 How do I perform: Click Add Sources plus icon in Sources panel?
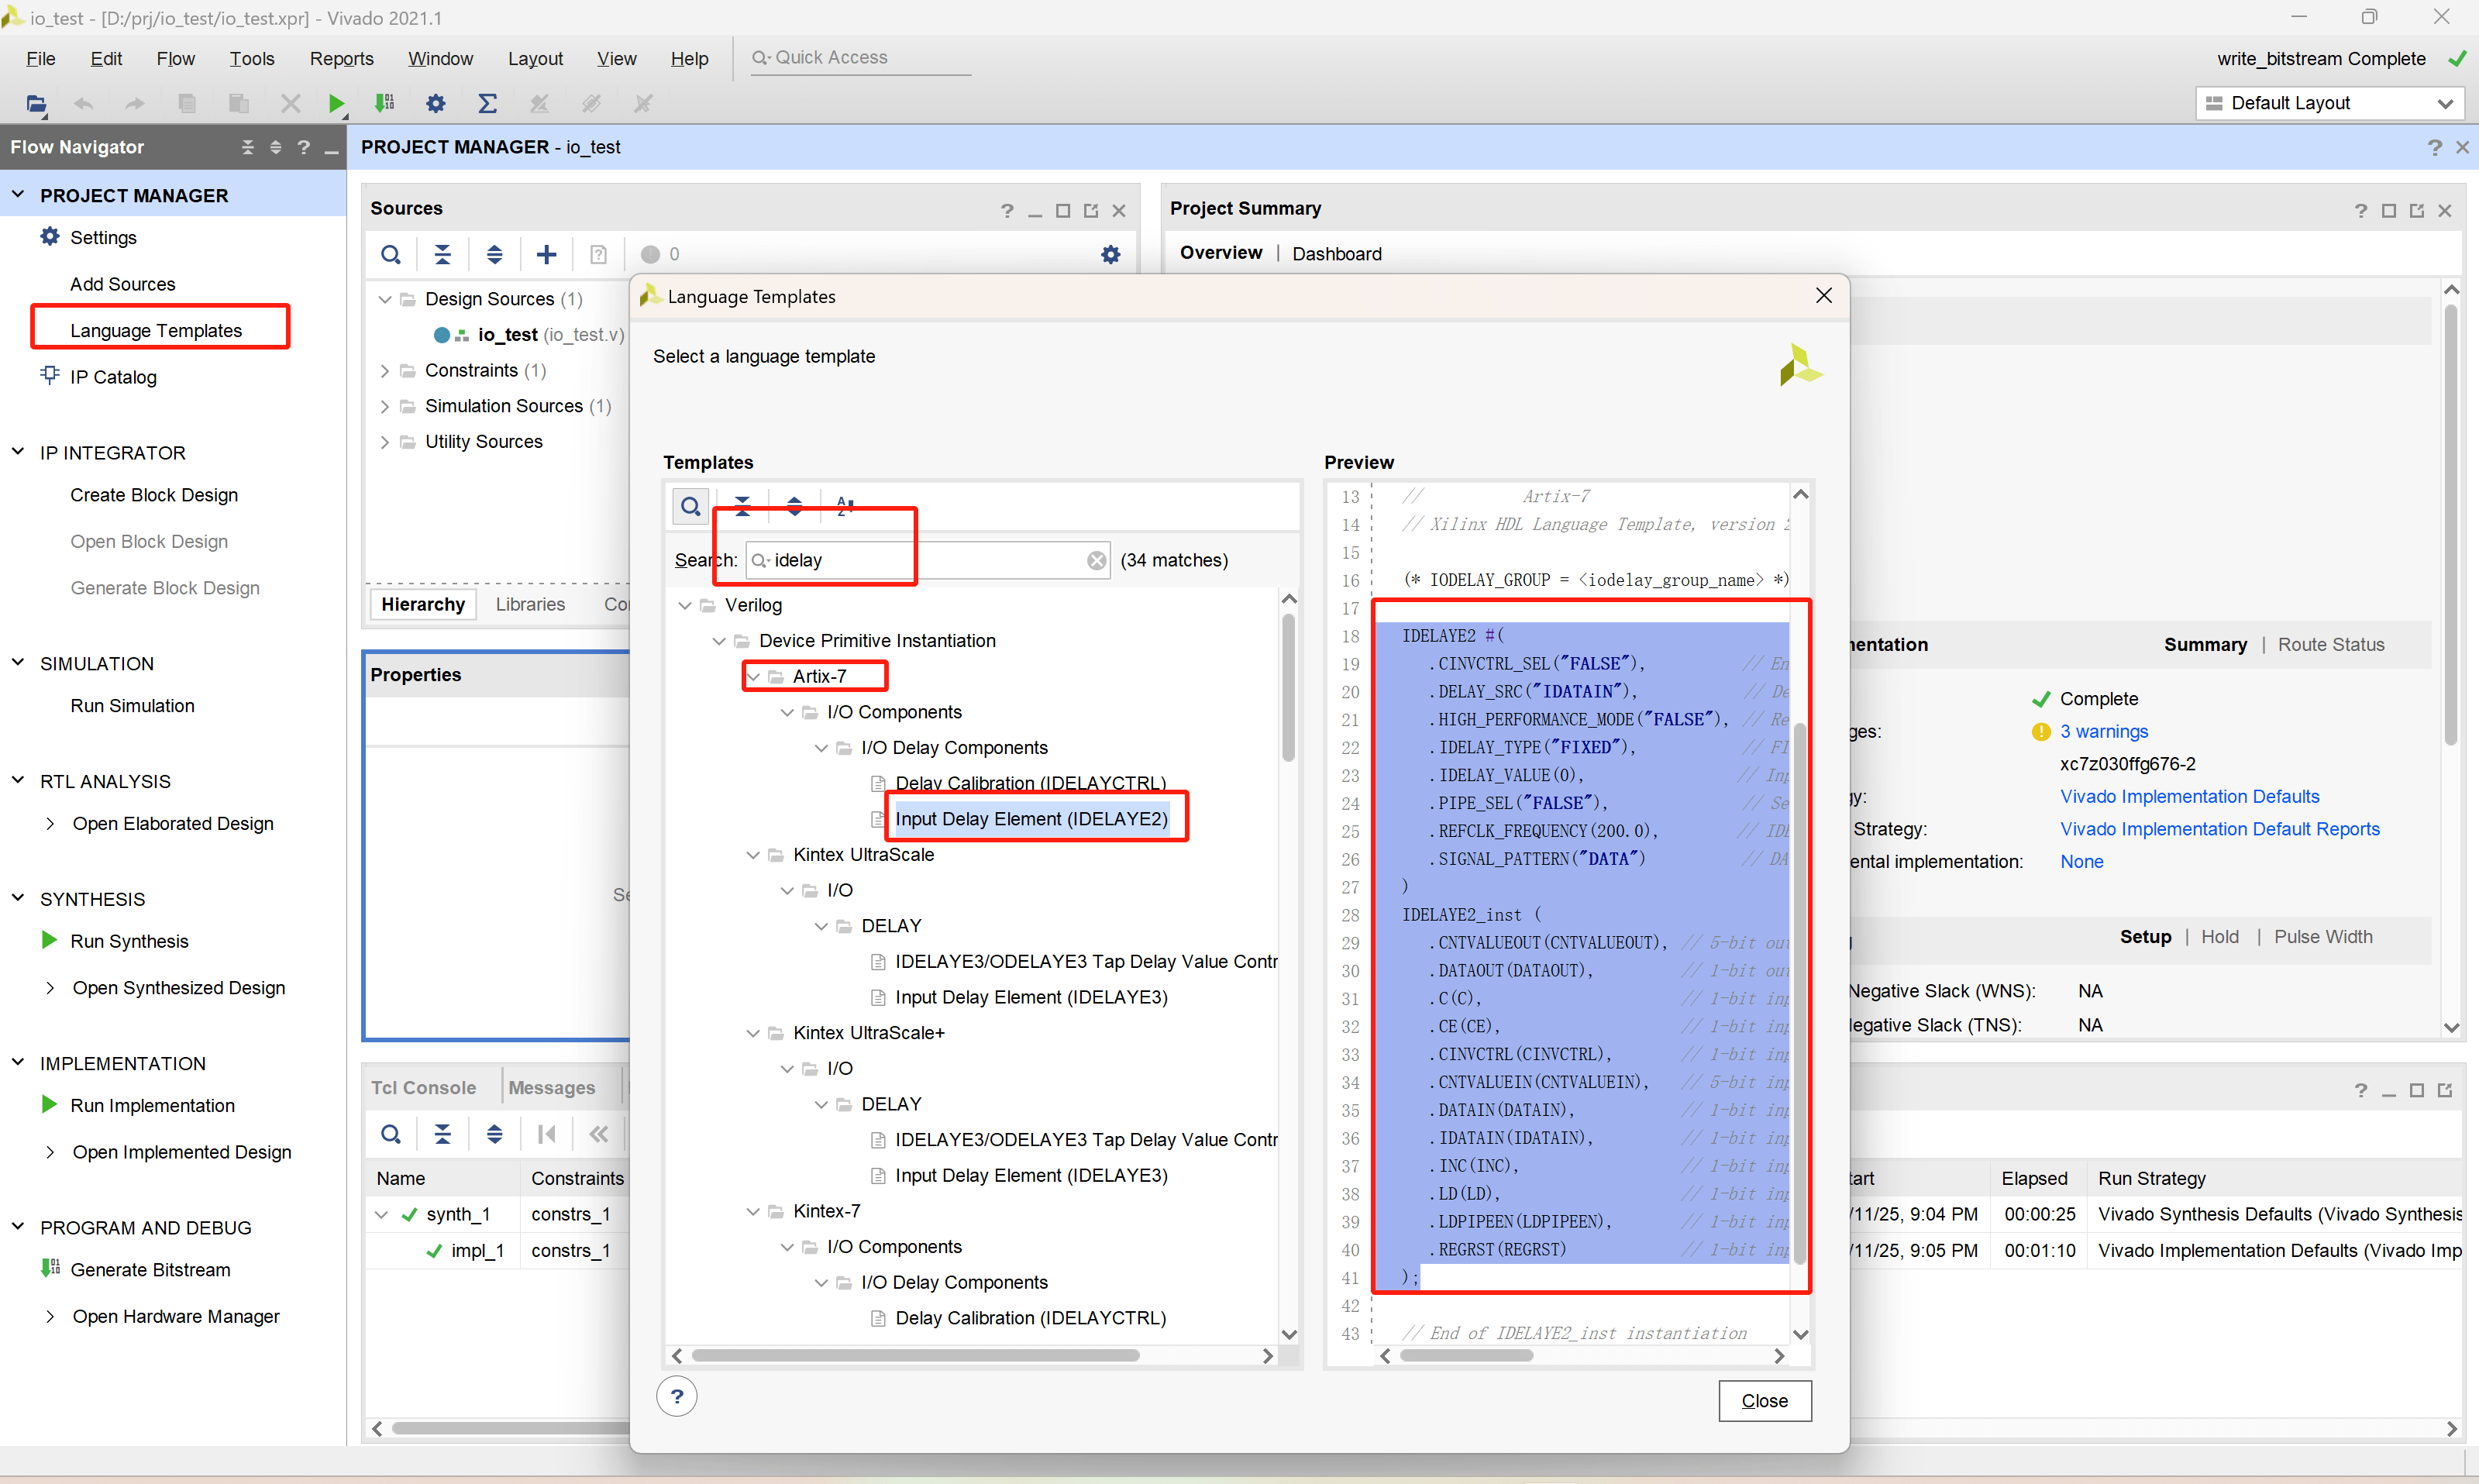pyautogui.click(x=546, y=254)
